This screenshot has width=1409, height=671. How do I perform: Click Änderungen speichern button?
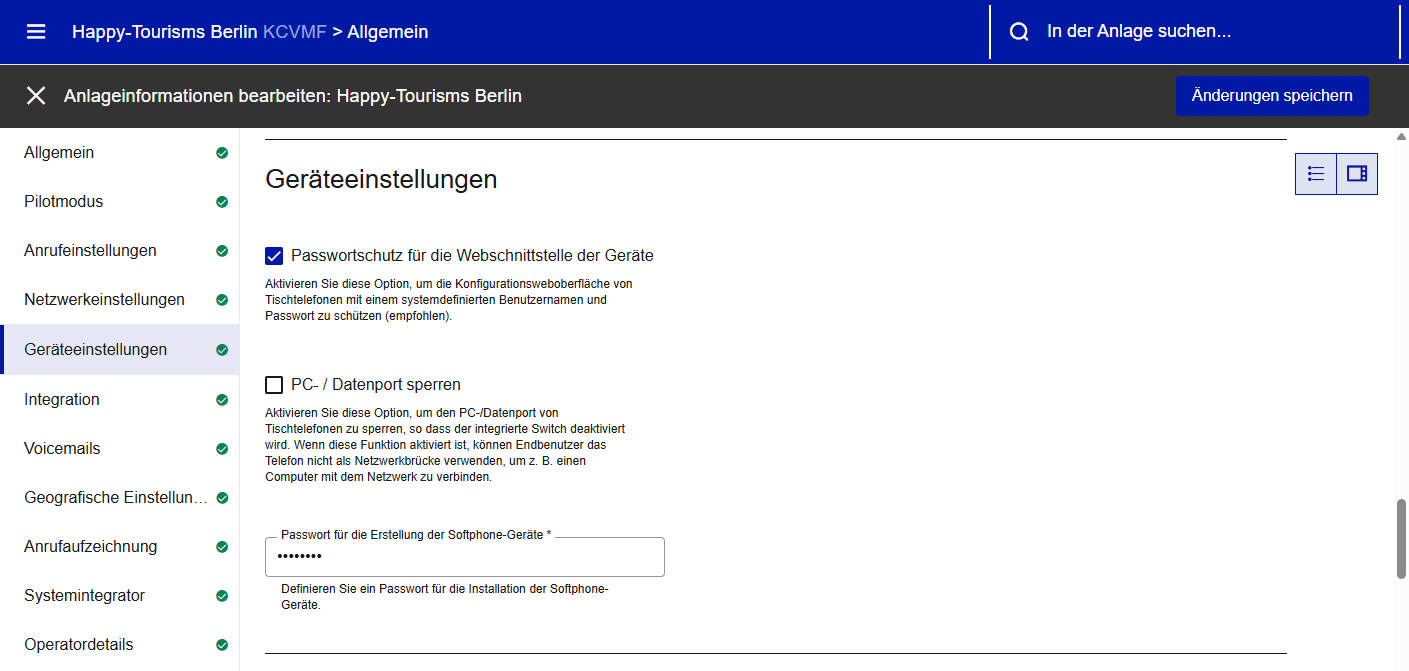coord(1272,96)
